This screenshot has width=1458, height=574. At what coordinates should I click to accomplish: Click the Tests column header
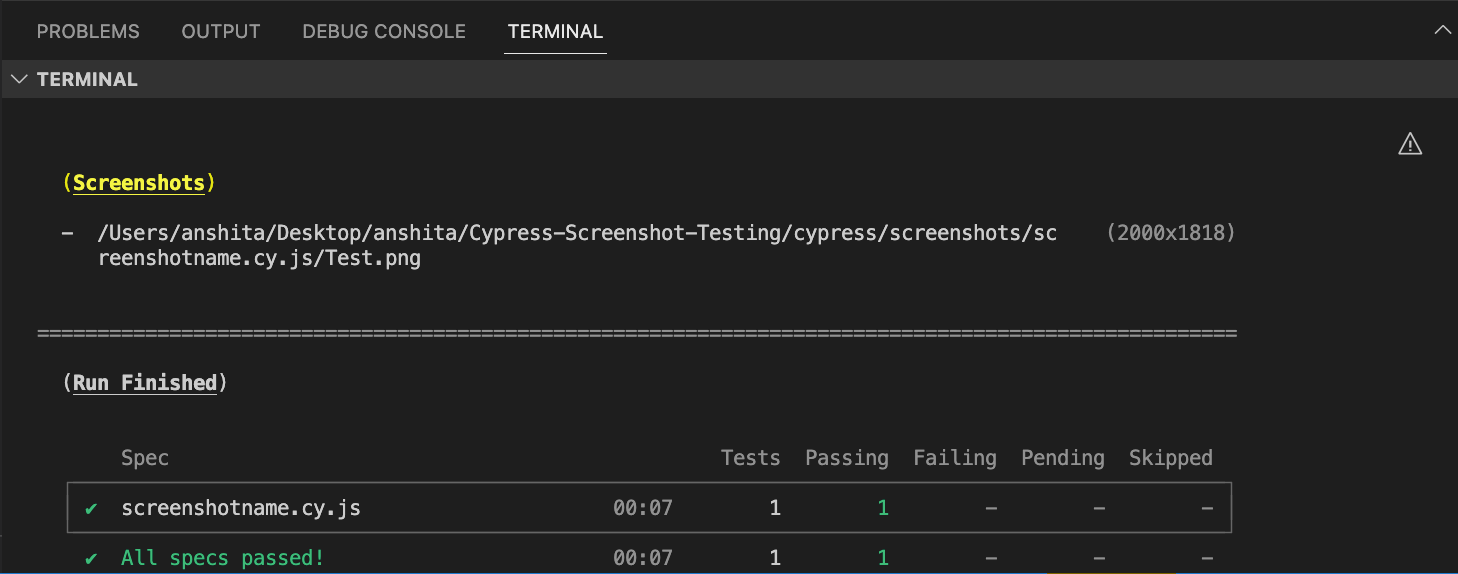pos(750,458)
